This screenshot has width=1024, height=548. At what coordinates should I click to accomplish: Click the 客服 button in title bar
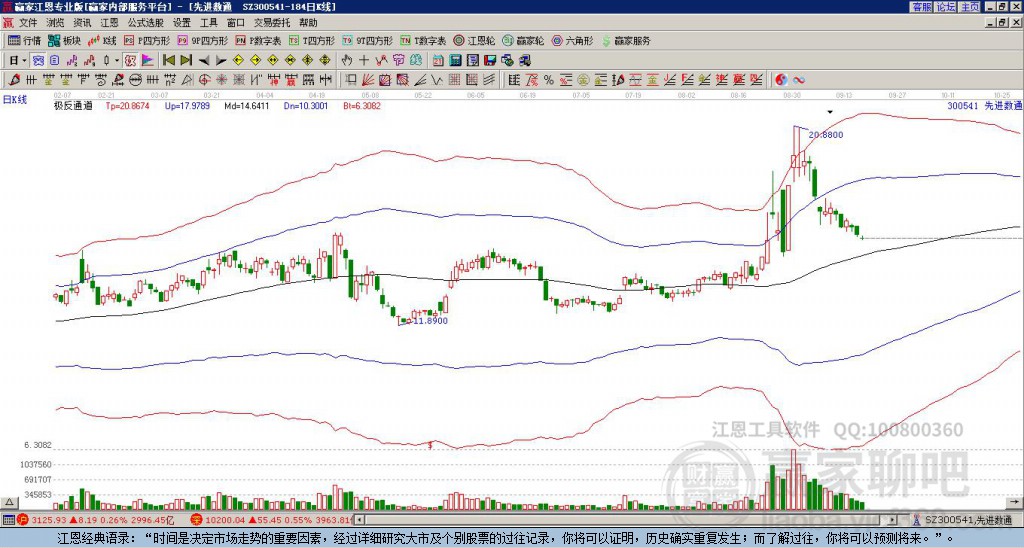coord(921,7)
